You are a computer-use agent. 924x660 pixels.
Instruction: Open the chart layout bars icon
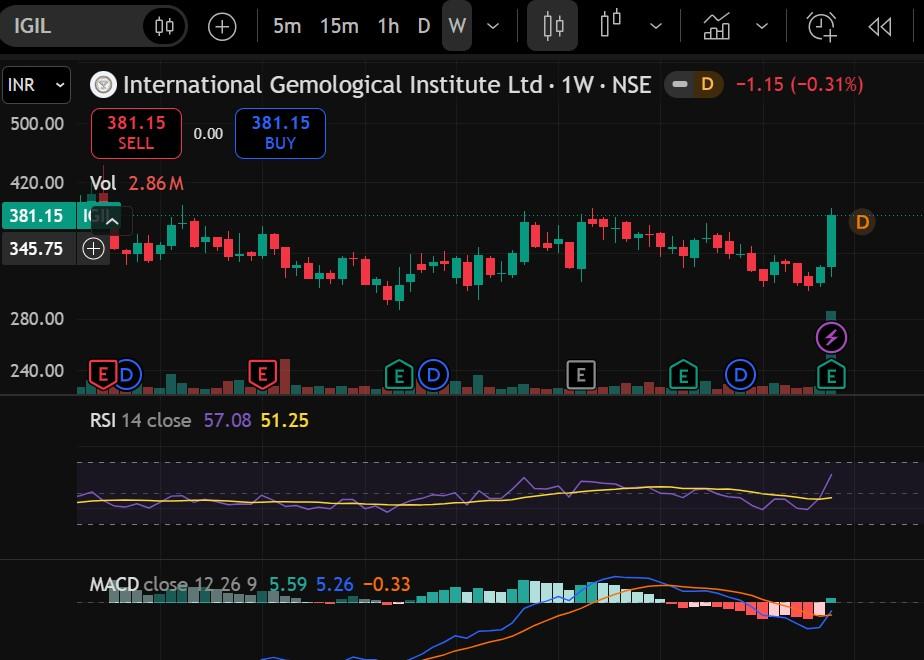tap(610, 24)
